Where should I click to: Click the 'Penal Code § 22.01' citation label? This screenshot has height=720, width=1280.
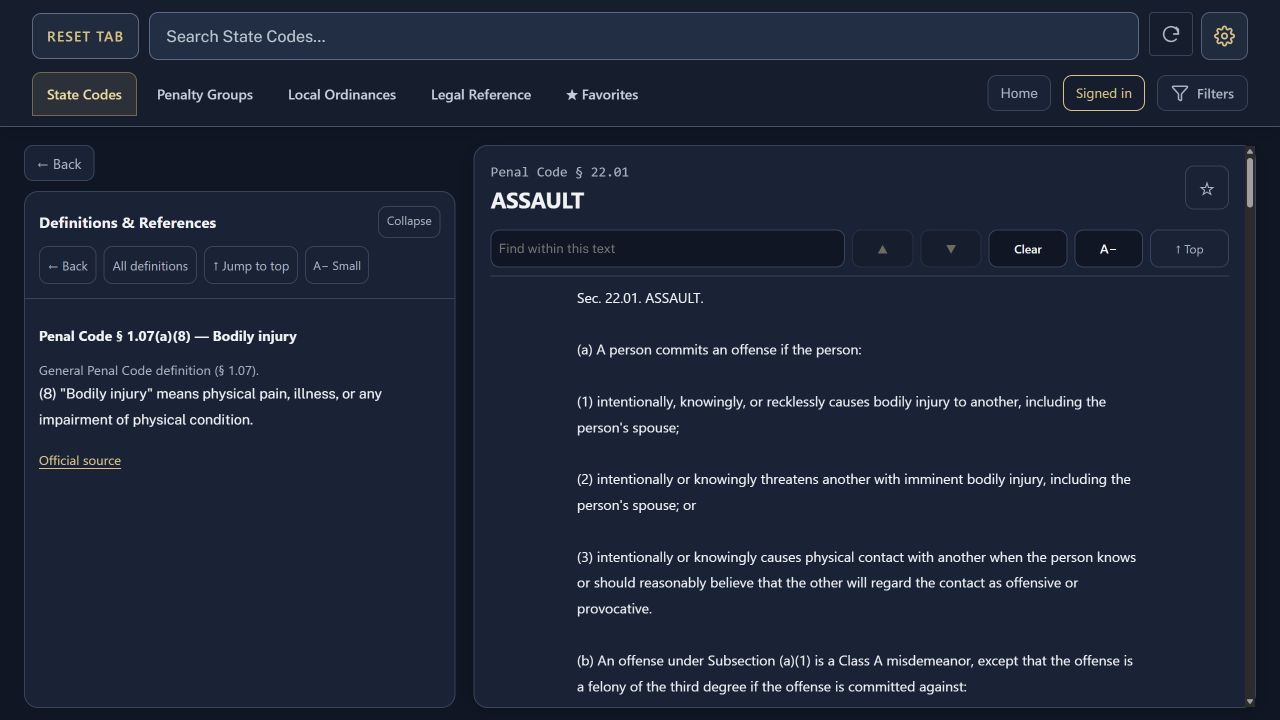point(560,172)
